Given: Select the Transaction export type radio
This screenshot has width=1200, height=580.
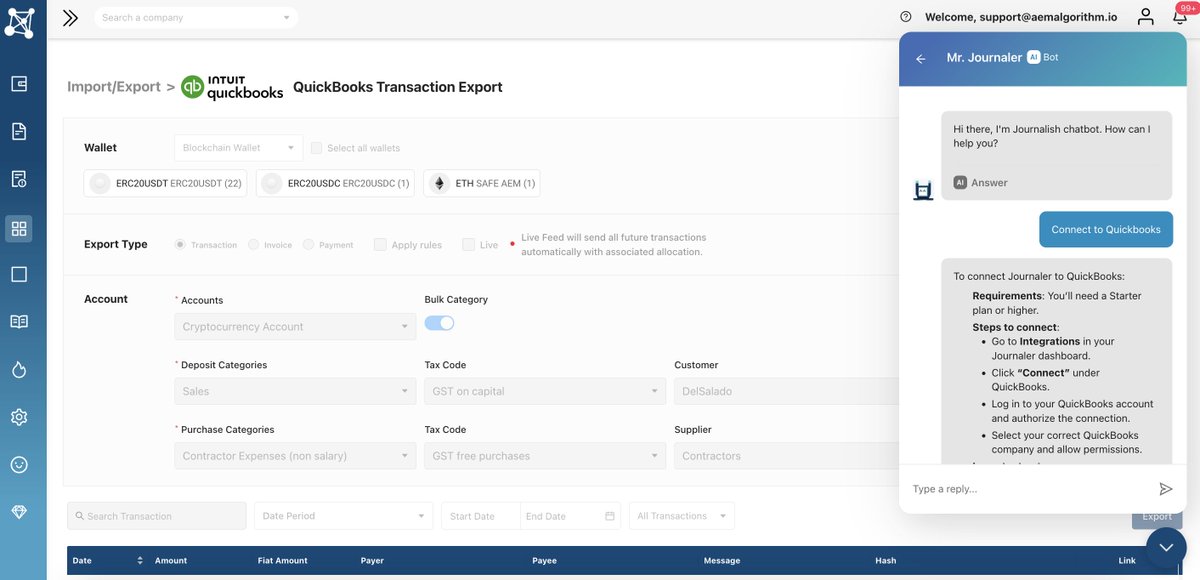Looking at the screenshot, I should point(180,244).
